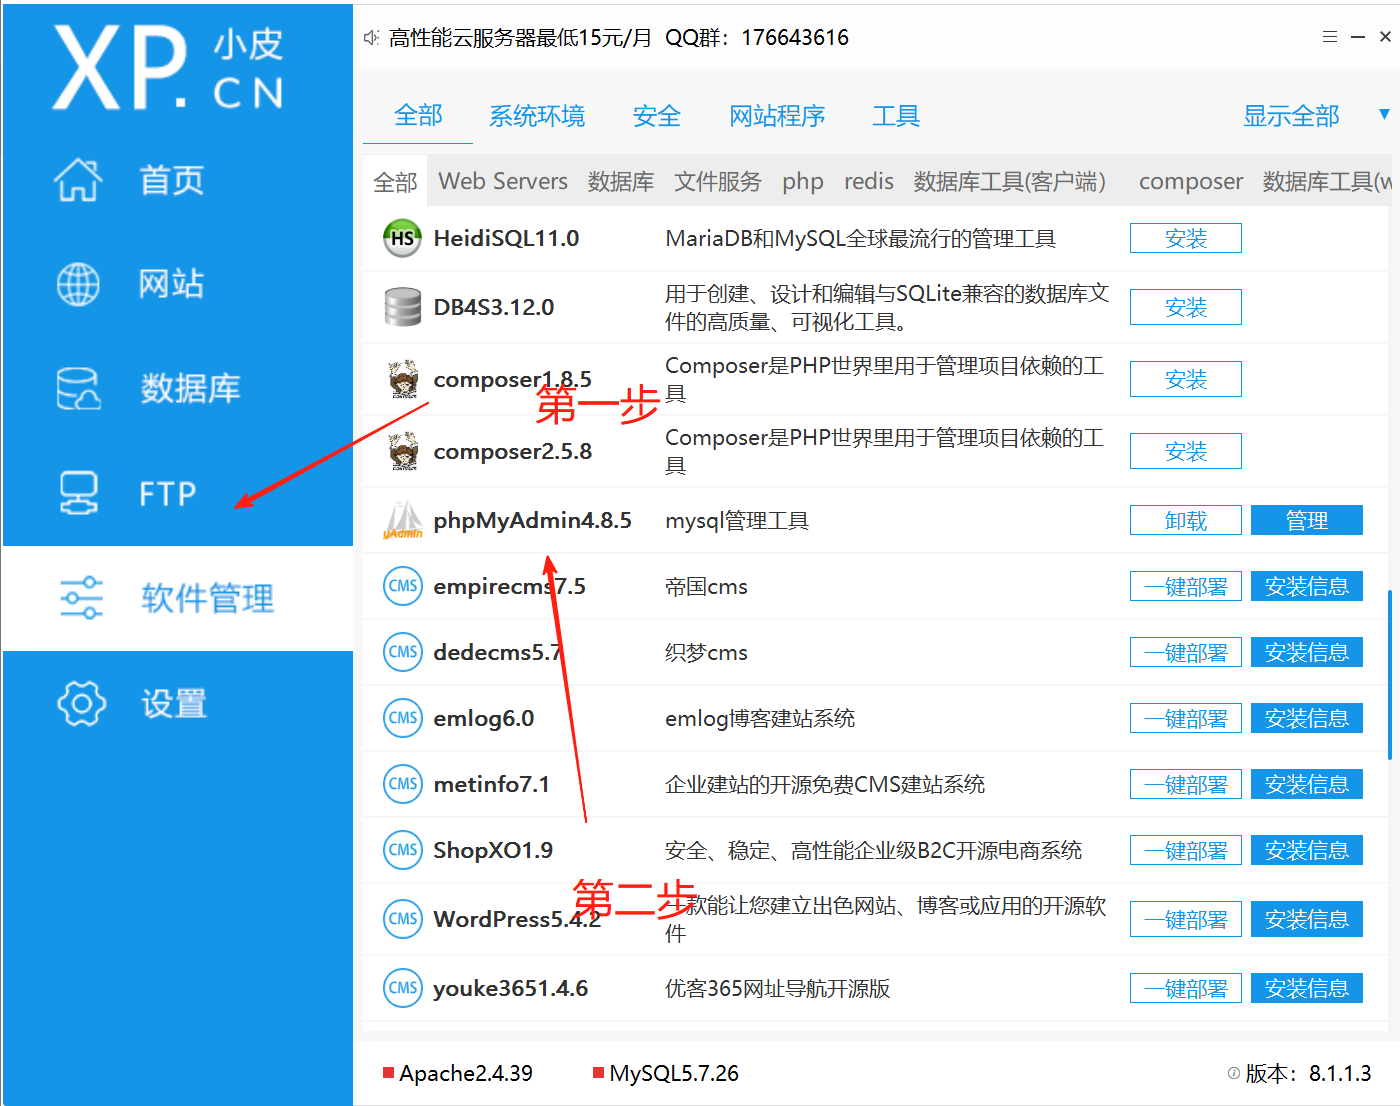Viewport: 1400px width, 1106px height.
Task: Select the 文件服务 sub-tab
Action: click(x=718, y=181)
